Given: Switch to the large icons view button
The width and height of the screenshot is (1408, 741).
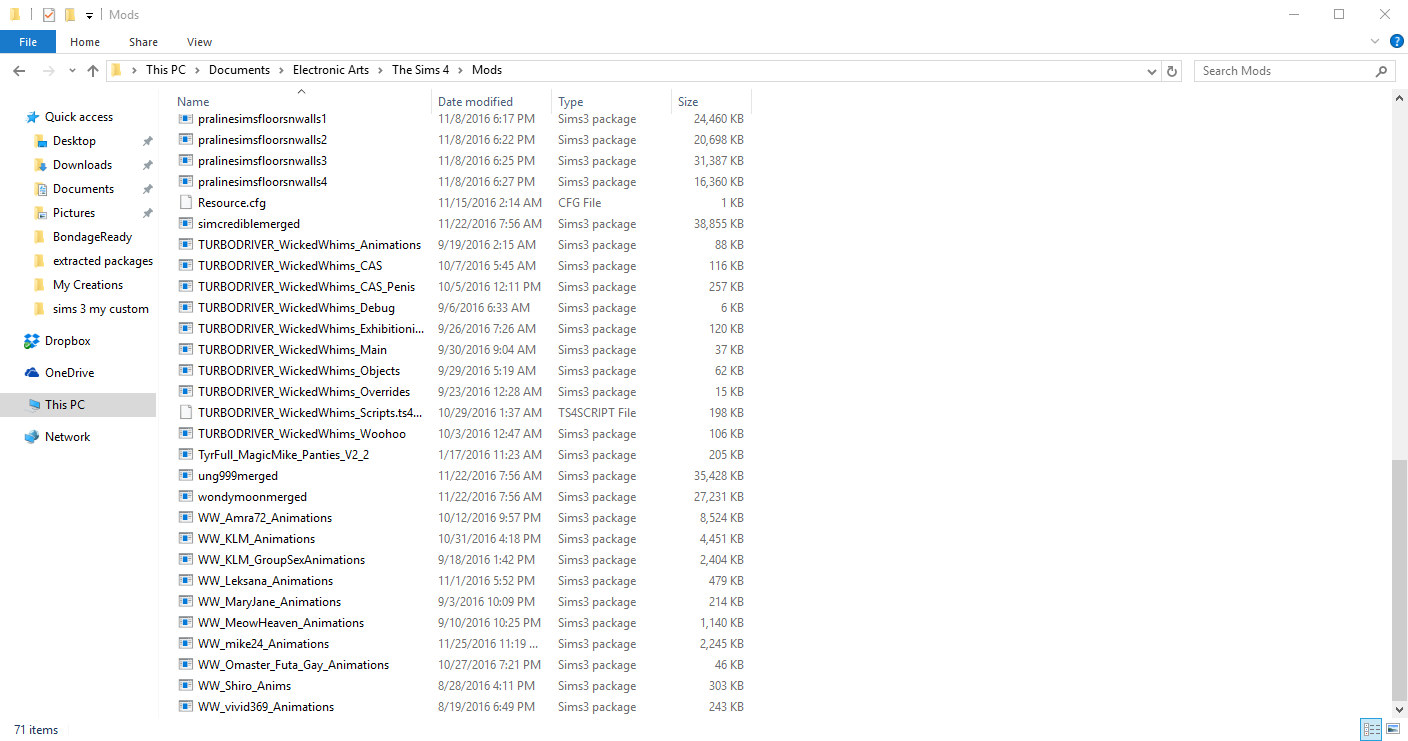Looking at the screenshot, I should click(1392, 730).
